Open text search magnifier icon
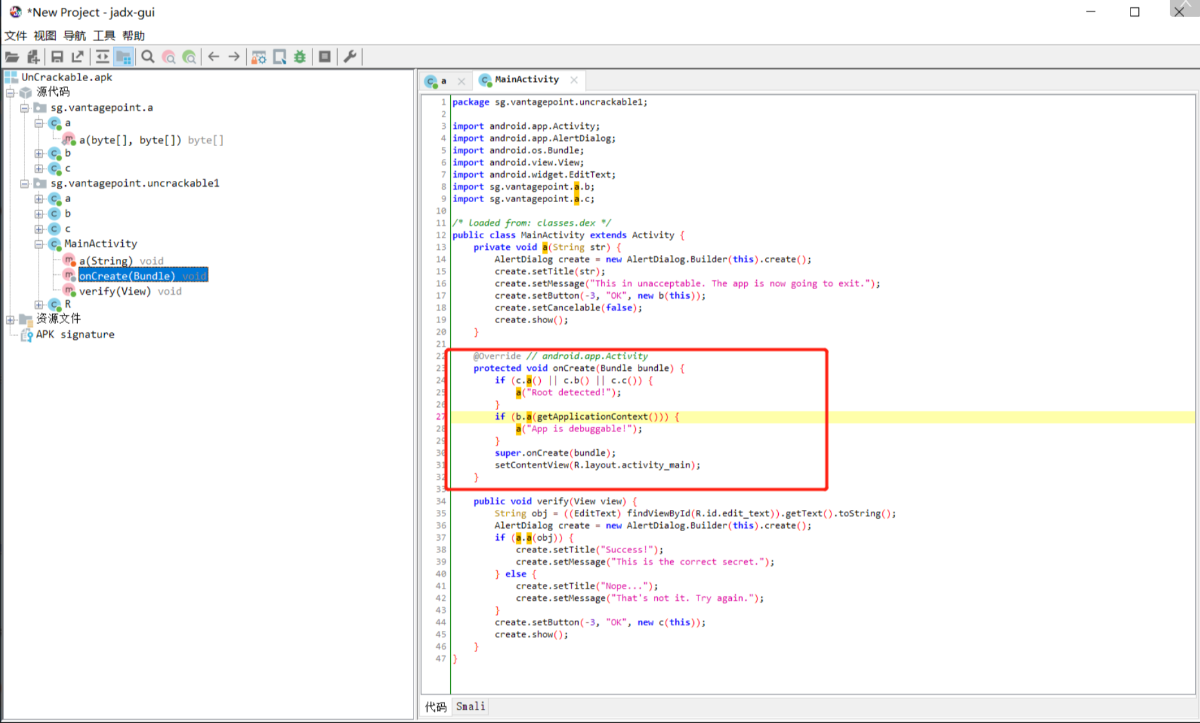The image size is (1200, 723). pyautogui.click(x=148, y=57)
